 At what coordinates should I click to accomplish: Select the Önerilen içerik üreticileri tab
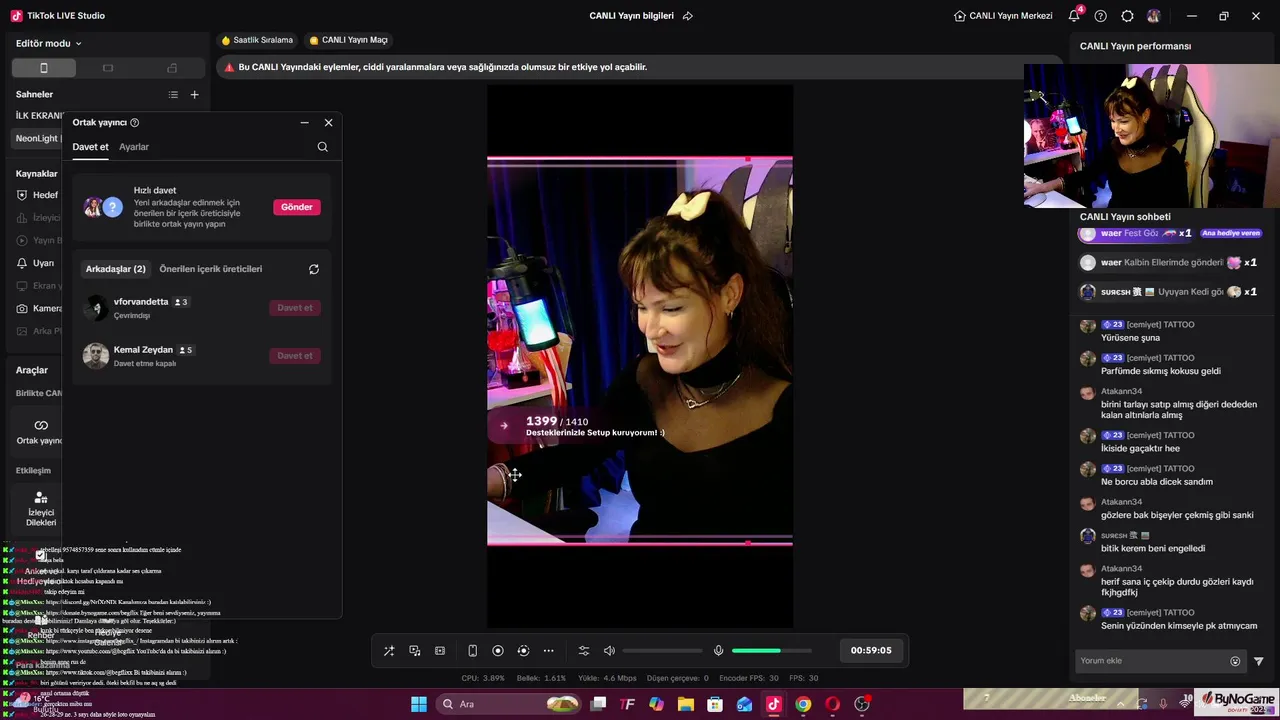pyautogui.click(x=210, y=269)
